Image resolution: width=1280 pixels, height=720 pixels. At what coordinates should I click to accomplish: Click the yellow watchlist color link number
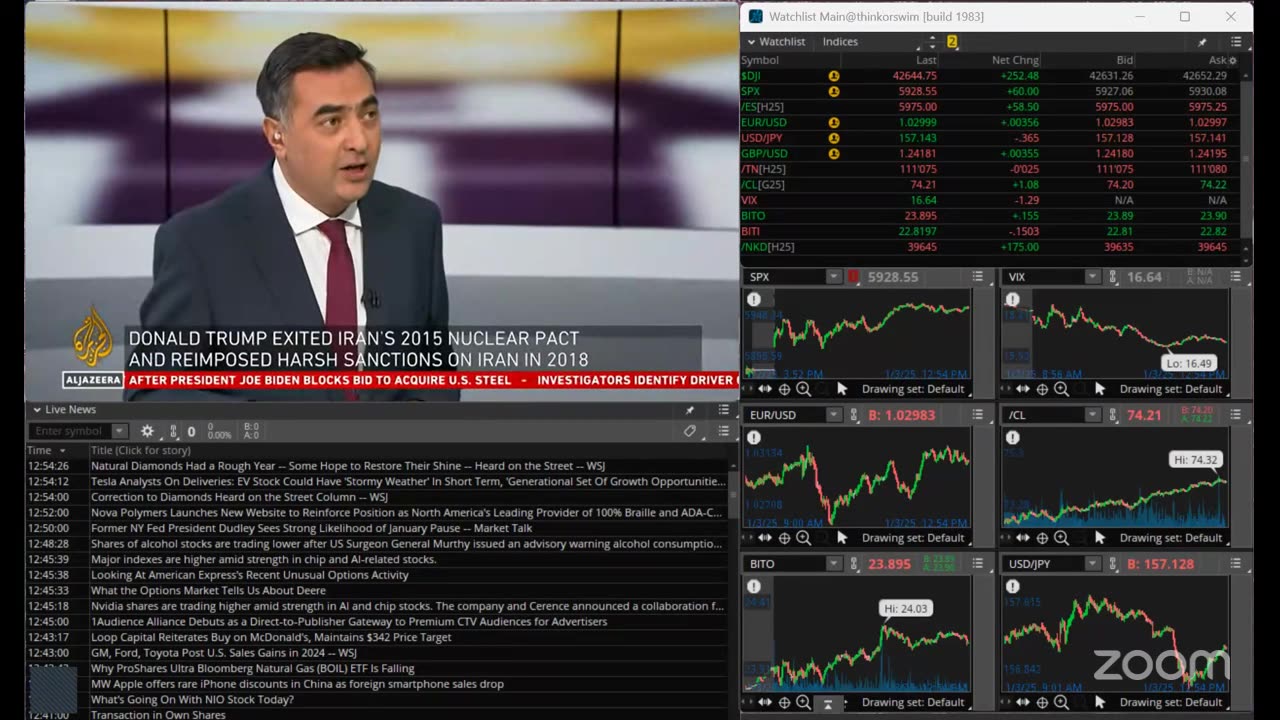(952, 42)
